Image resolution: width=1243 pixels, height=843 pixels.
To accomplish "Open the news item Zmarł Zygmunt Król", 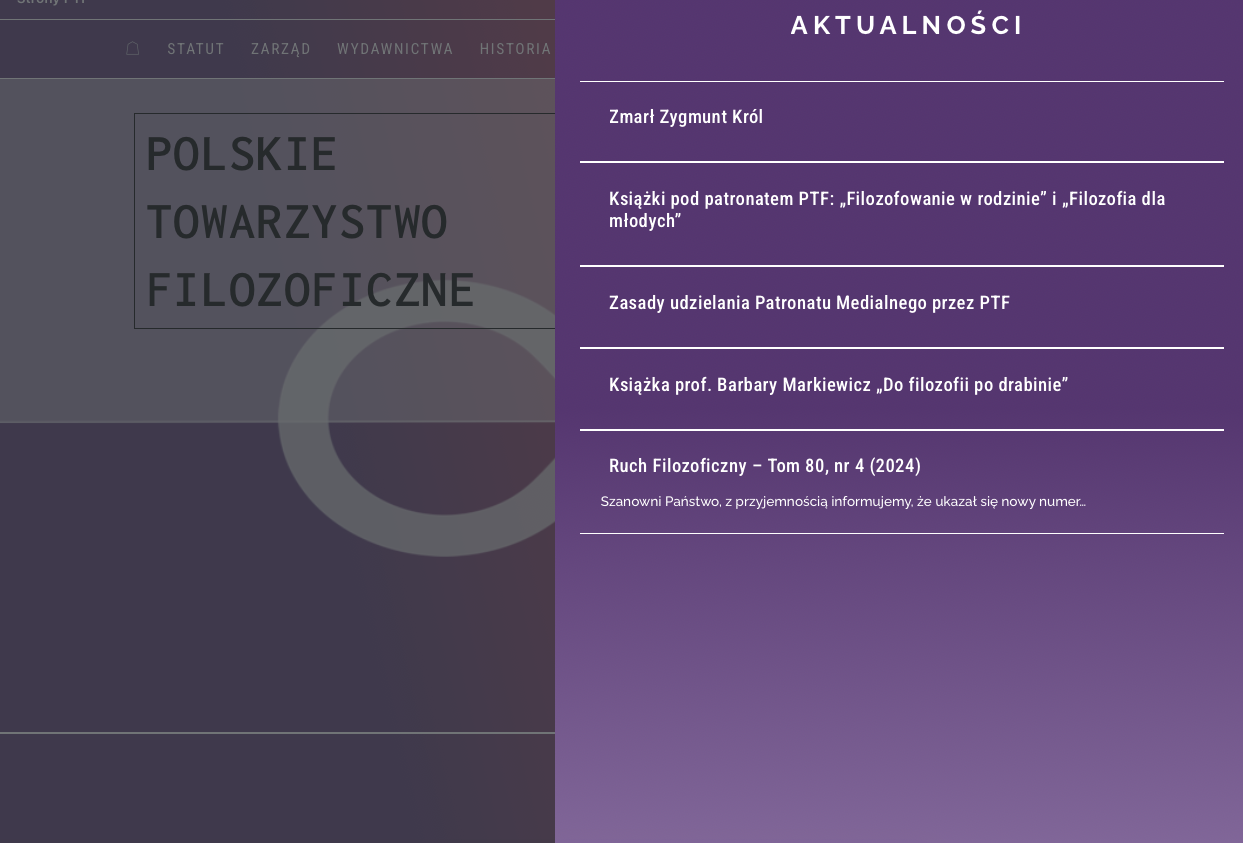I will point(686,117).
